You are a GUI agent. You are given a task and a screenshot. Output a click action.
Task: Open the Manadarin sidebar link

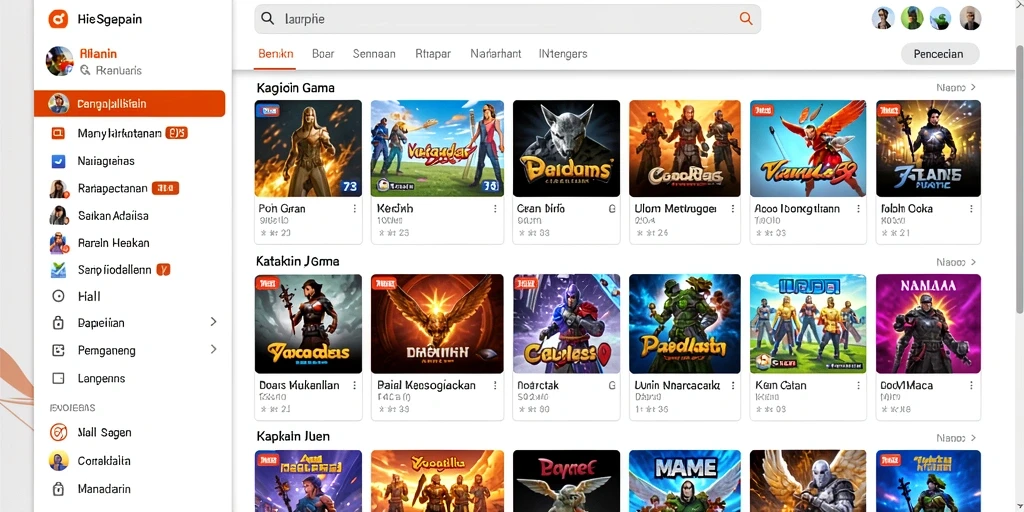click(104, 488)
